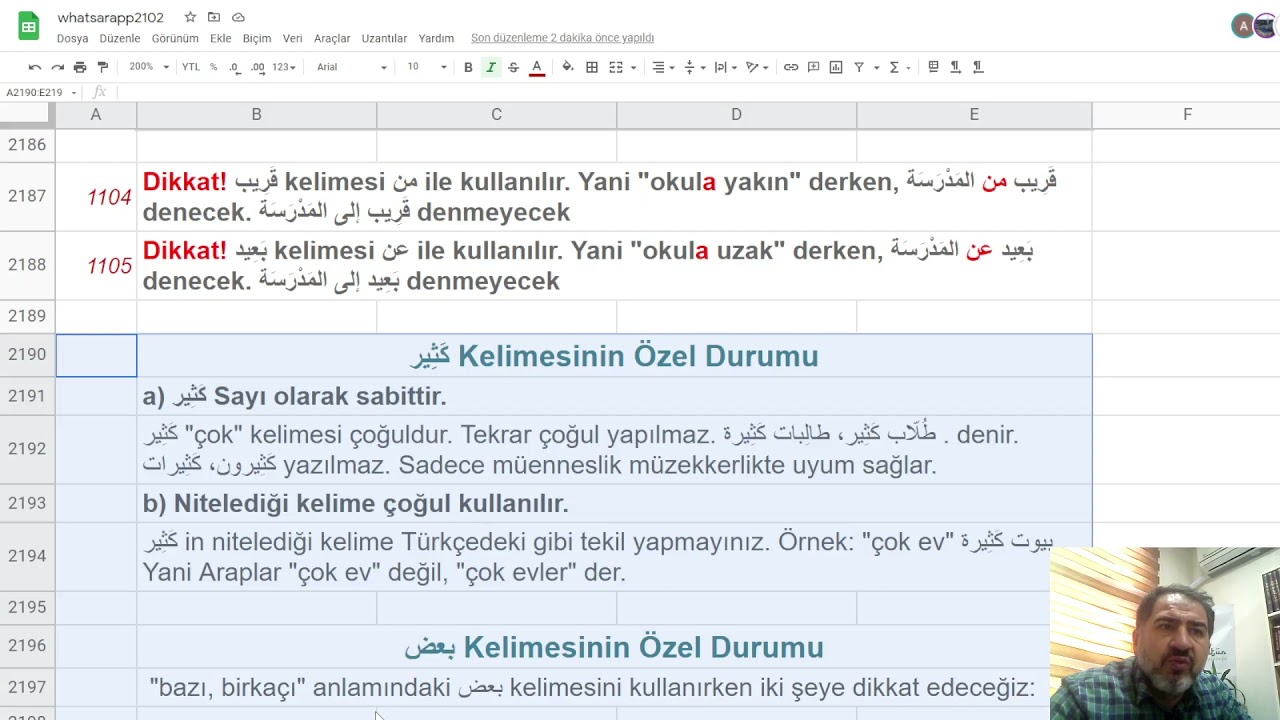Open the text color picker
Image resolution: width=1280 pixels, height=720 pixels.
click(x=537, y=67)
